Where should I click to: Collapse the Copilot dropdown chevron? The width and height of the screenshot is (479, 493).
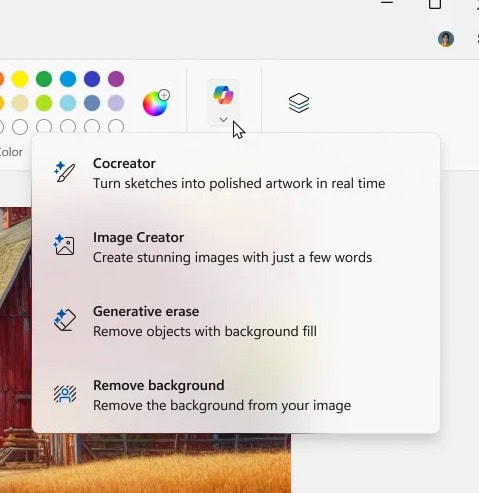[223, 119]
